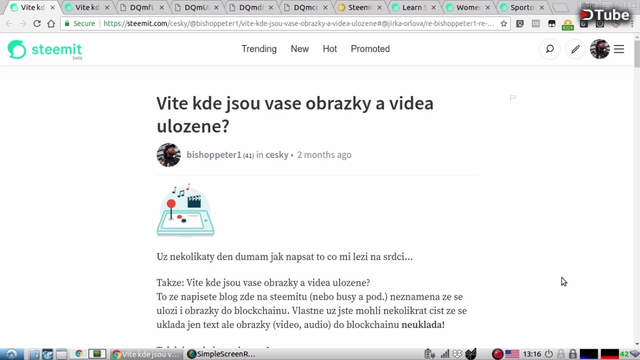Click the 13:16 taskbar clock
The height and width of the screenshot is (360, 640).
532,354
